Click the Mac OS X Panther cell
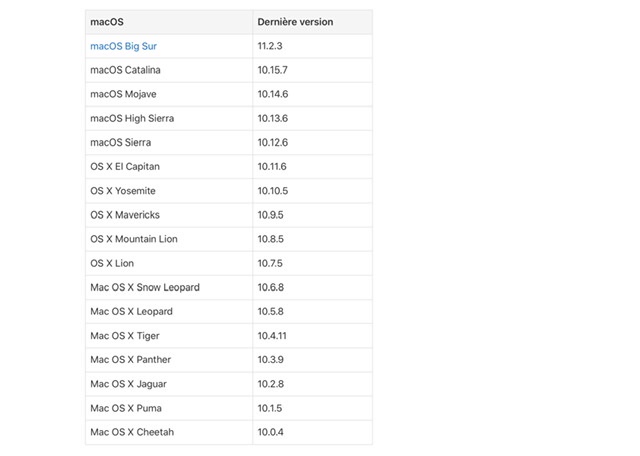The width and height of the screenshot is (640, 456). [x=130, y=360]
